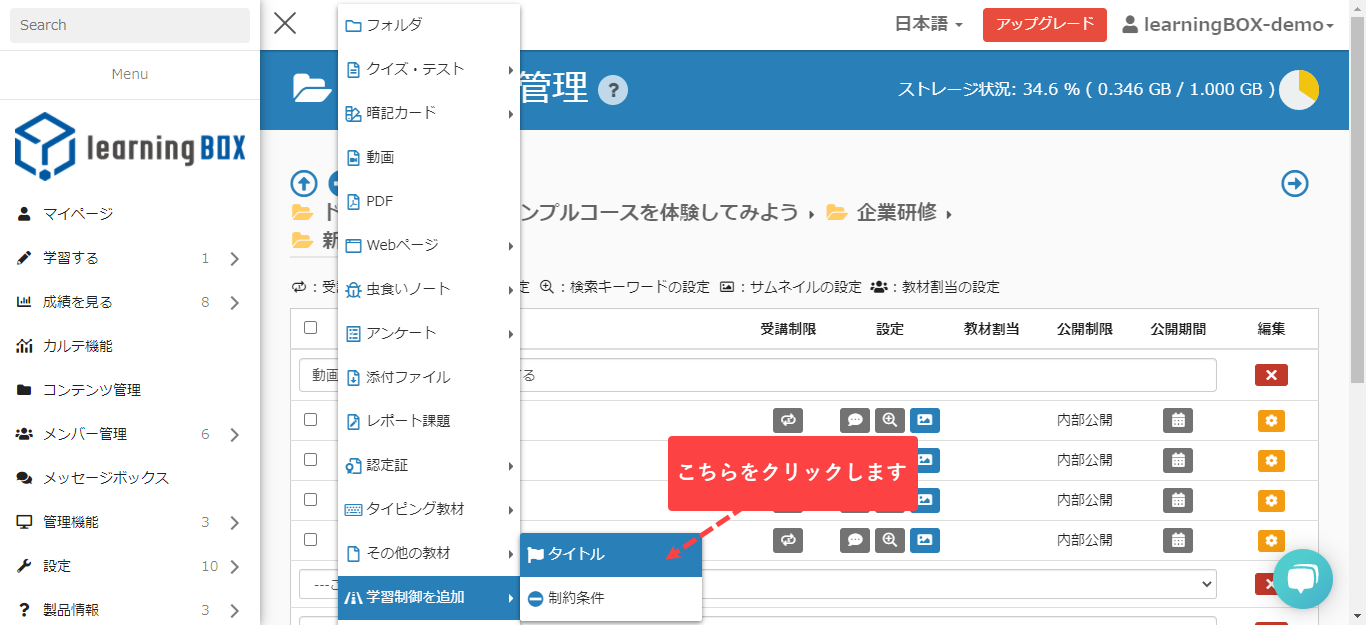Click the first row's calendar publish period icon
This screenshot has width=1366, height=625.
(1178, 421)
